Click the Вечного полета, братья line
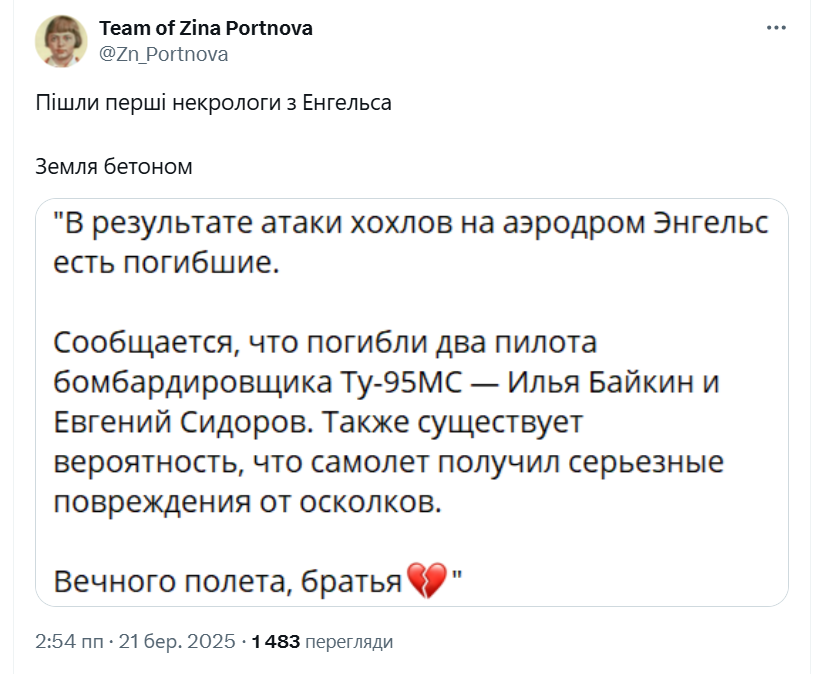 pyautogui.click(x=227, y=580)
